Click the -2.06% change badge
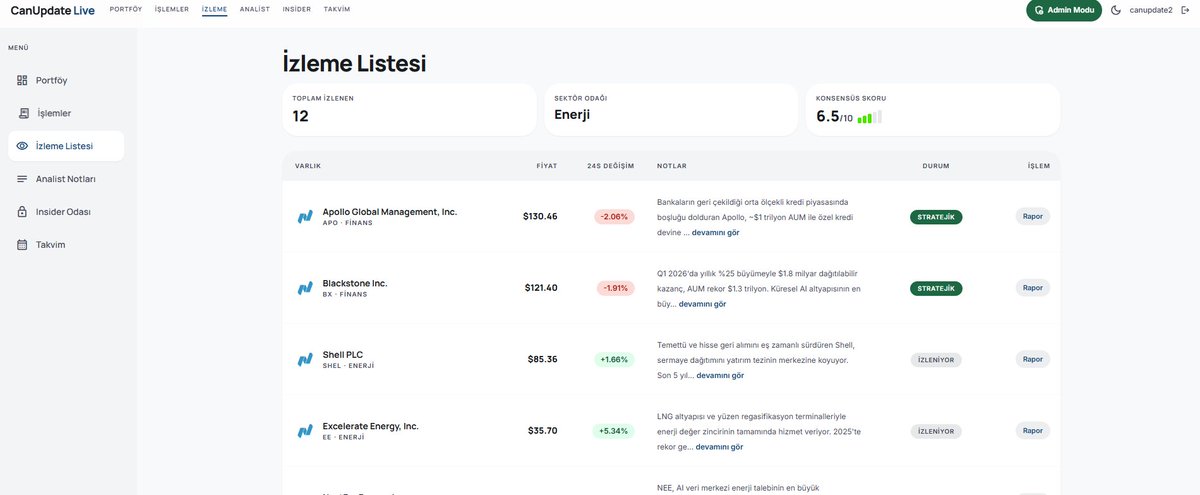The width and height of the screenshot is (1200, 495). click(x=614, y=217)
